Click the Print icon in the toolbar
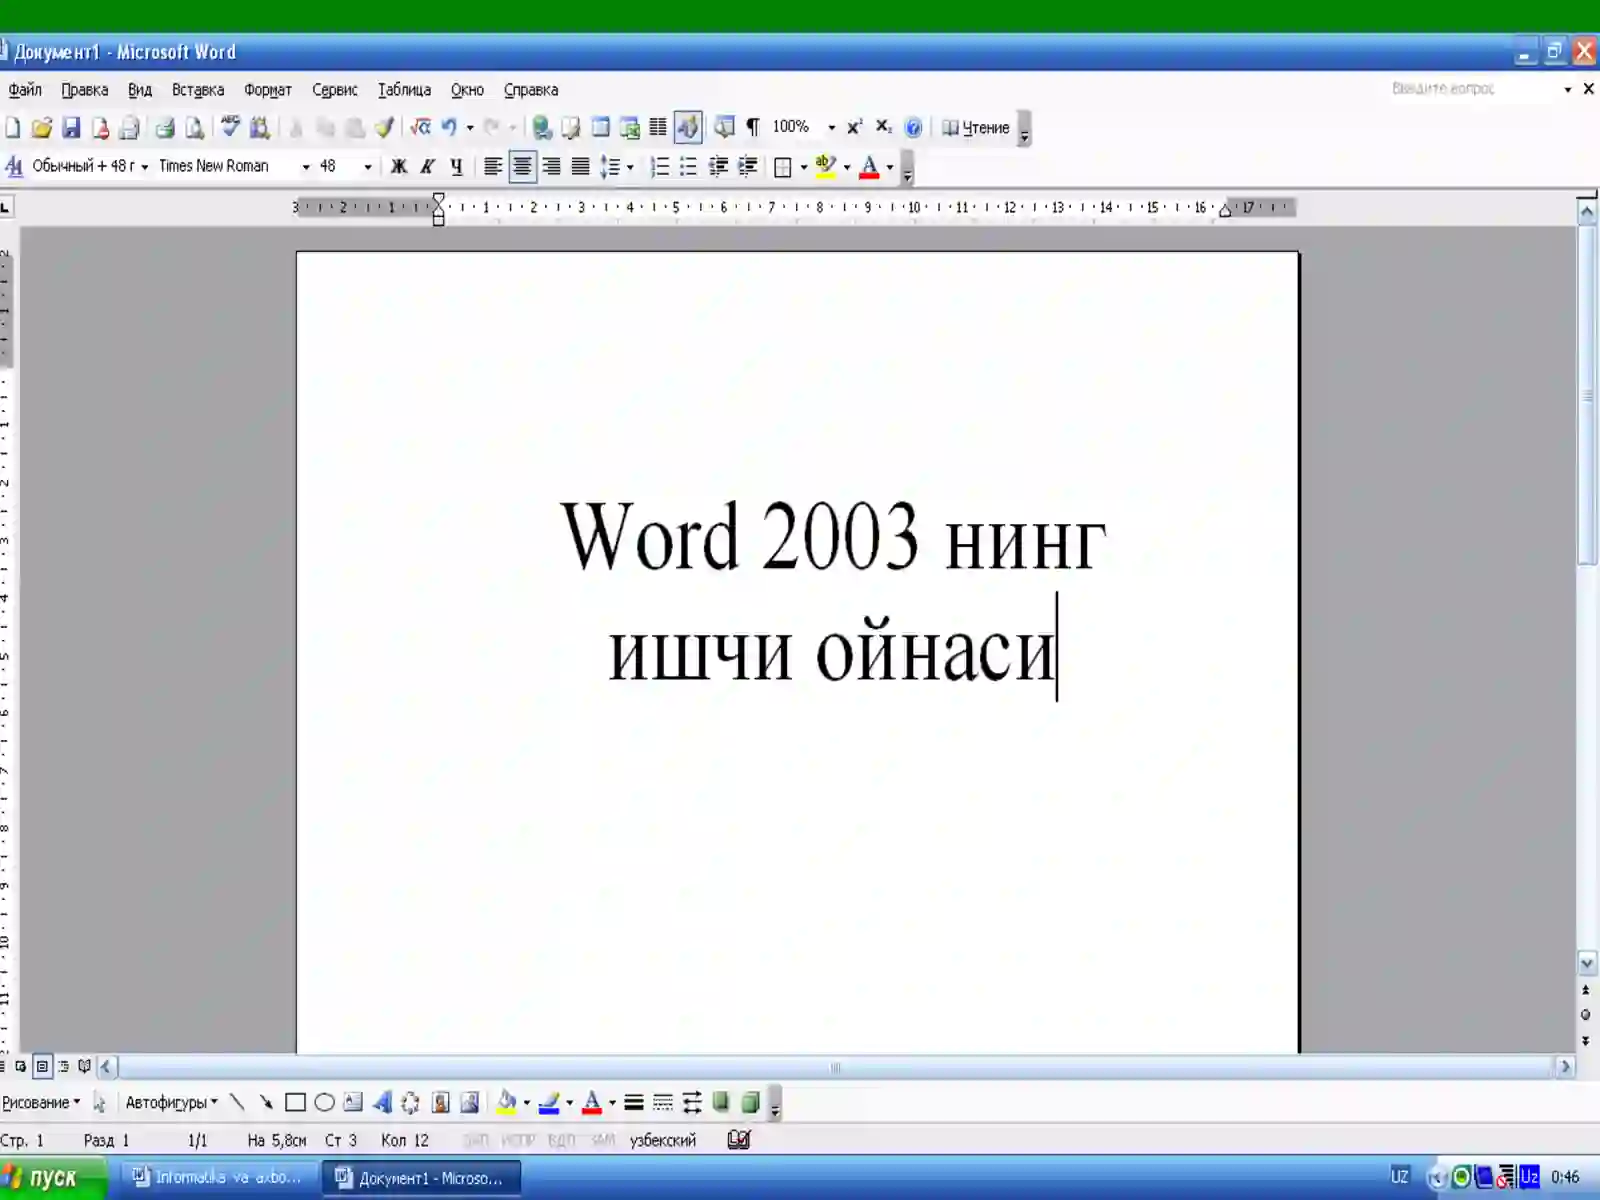 click(x=166, y=128)
